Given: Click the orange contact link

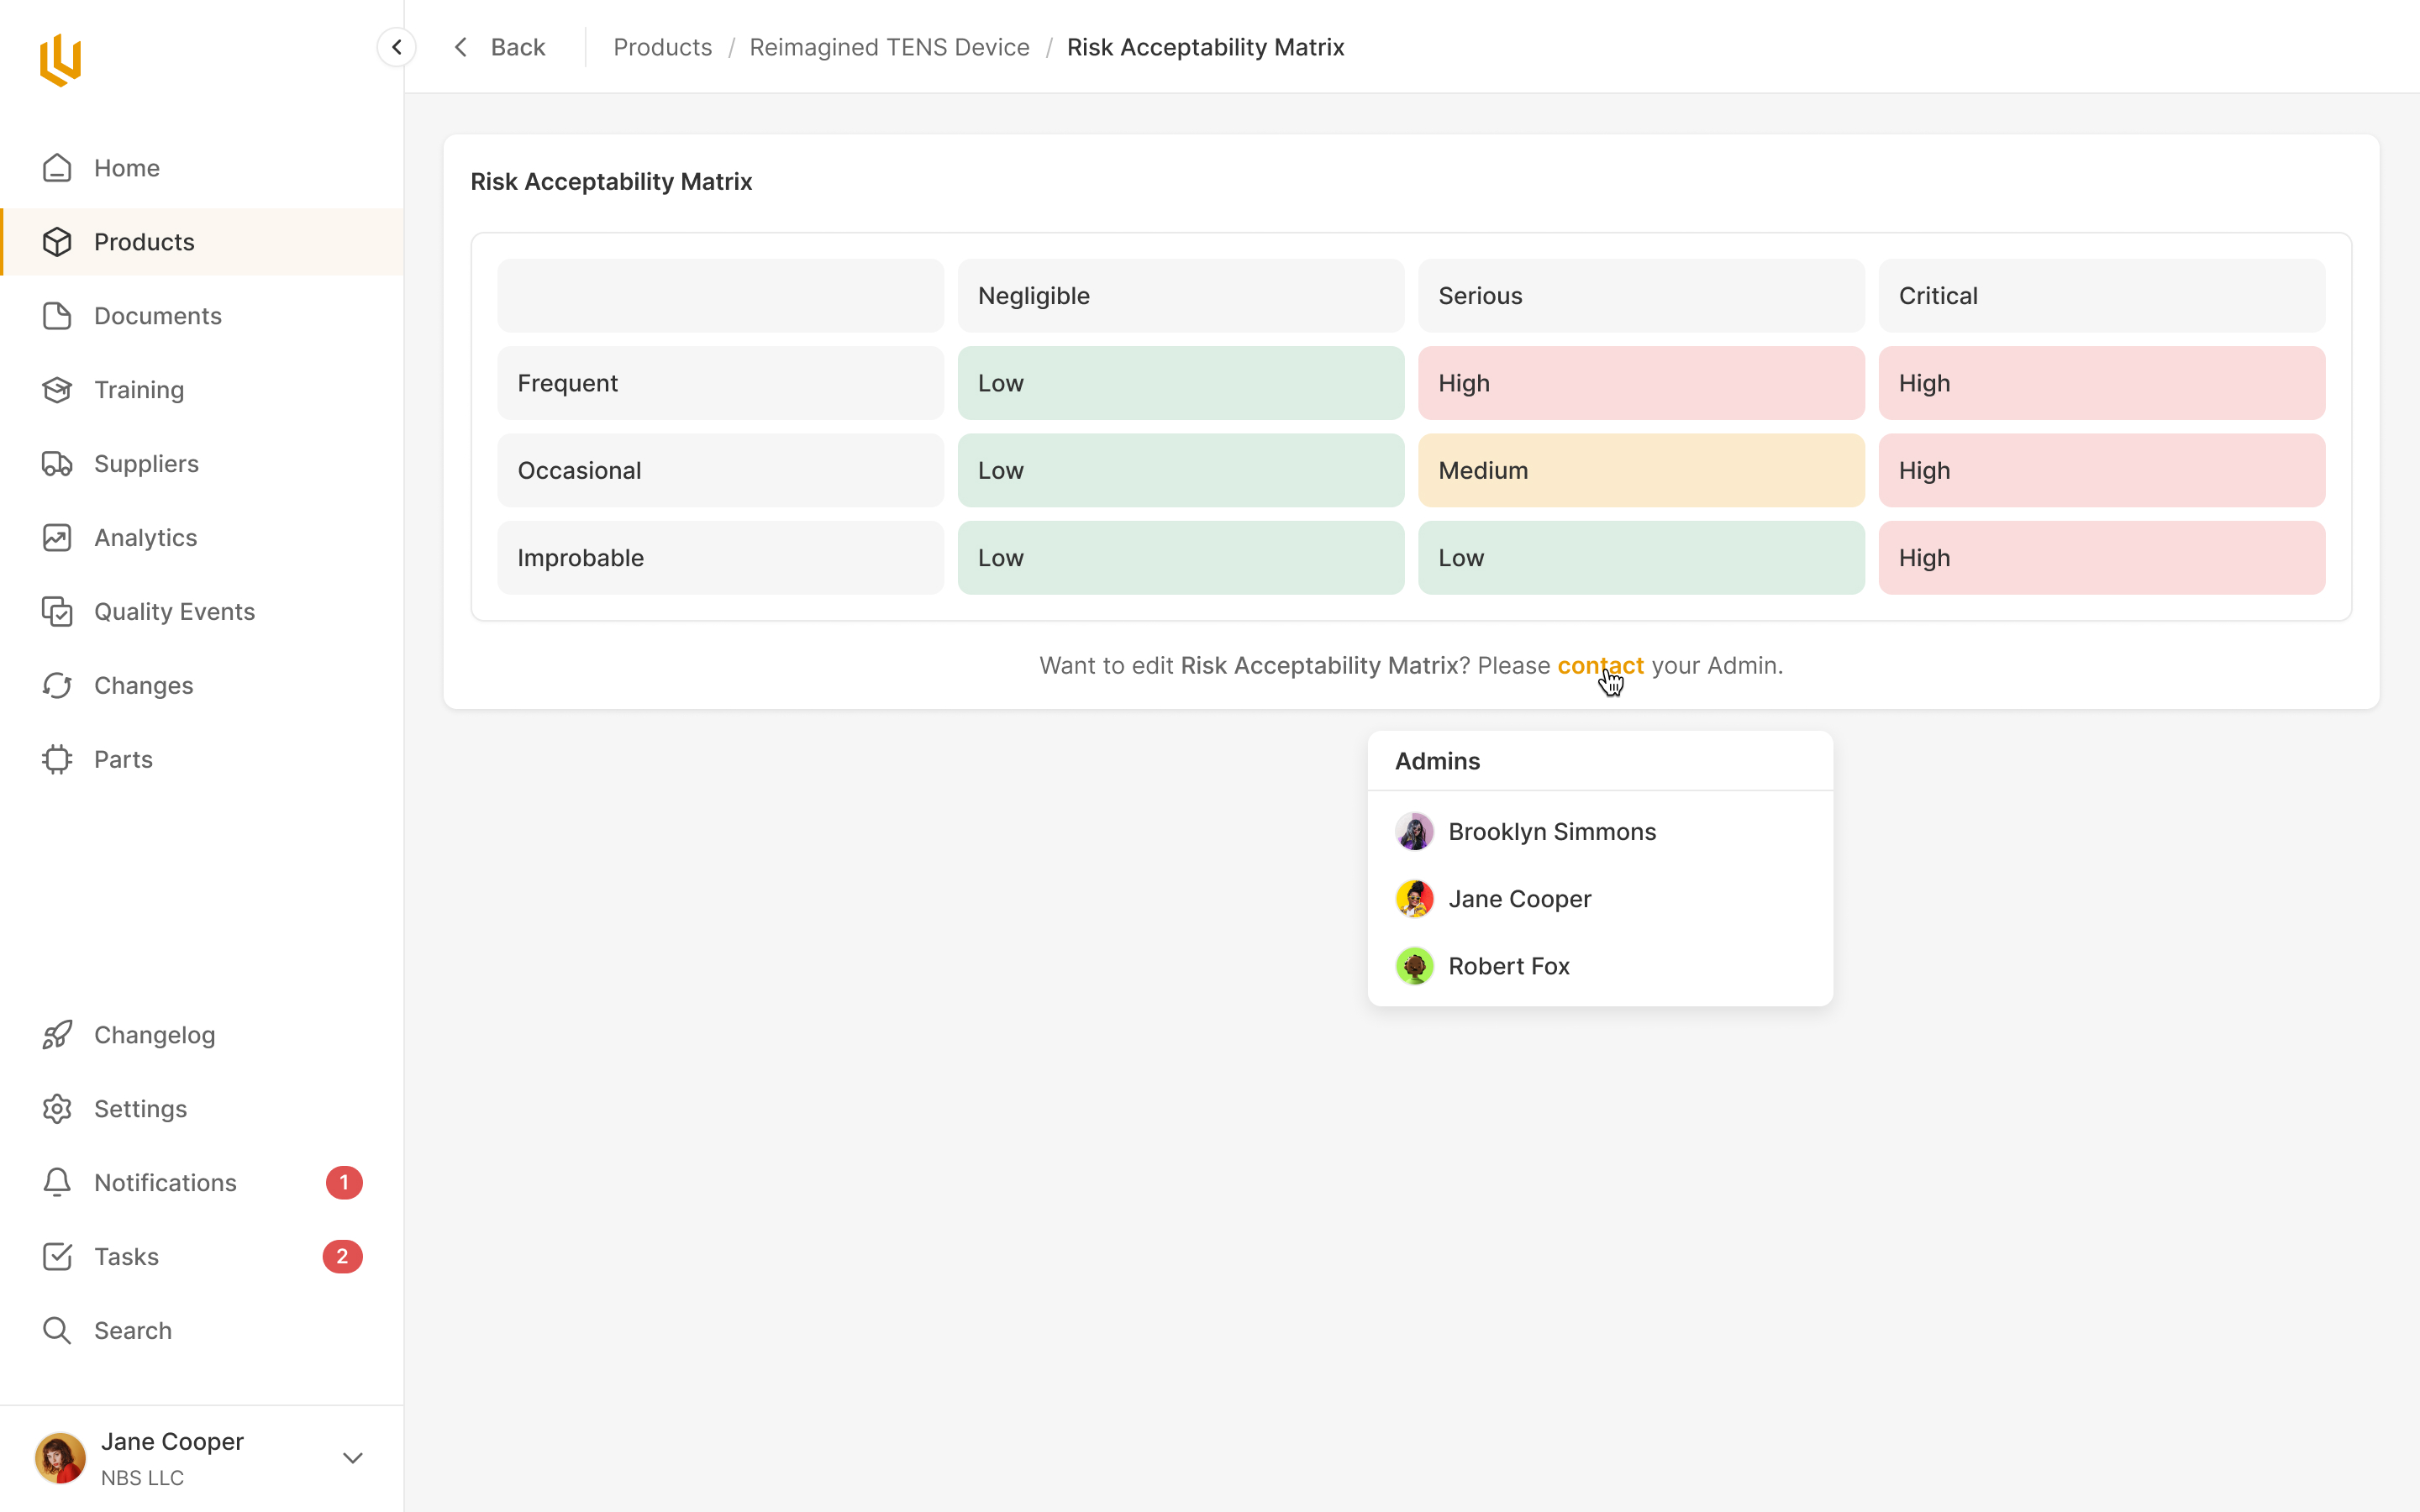Looking at the screenshot, I should 1600,666.
